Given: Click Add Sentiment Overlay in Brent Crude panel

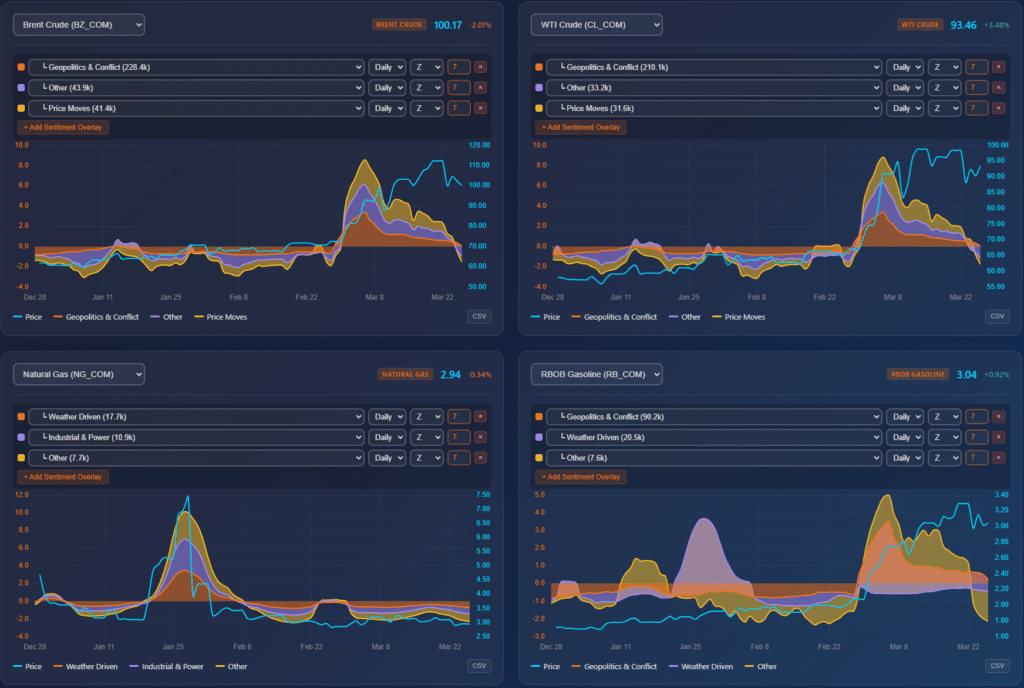Looking at the screenshot, I should [x=63, y=127].
